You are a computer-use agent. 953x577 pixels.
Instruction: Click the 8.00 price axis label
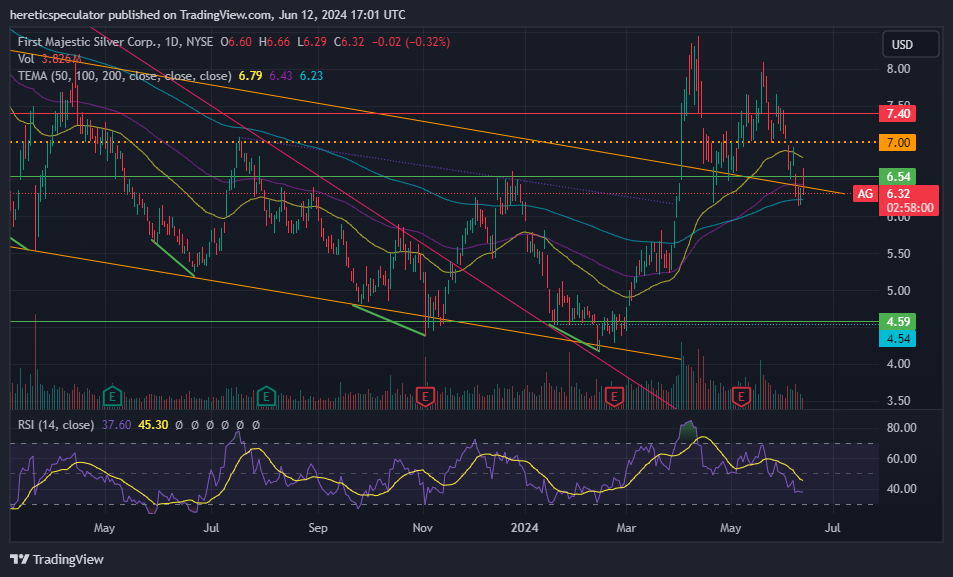click(898, 69)
